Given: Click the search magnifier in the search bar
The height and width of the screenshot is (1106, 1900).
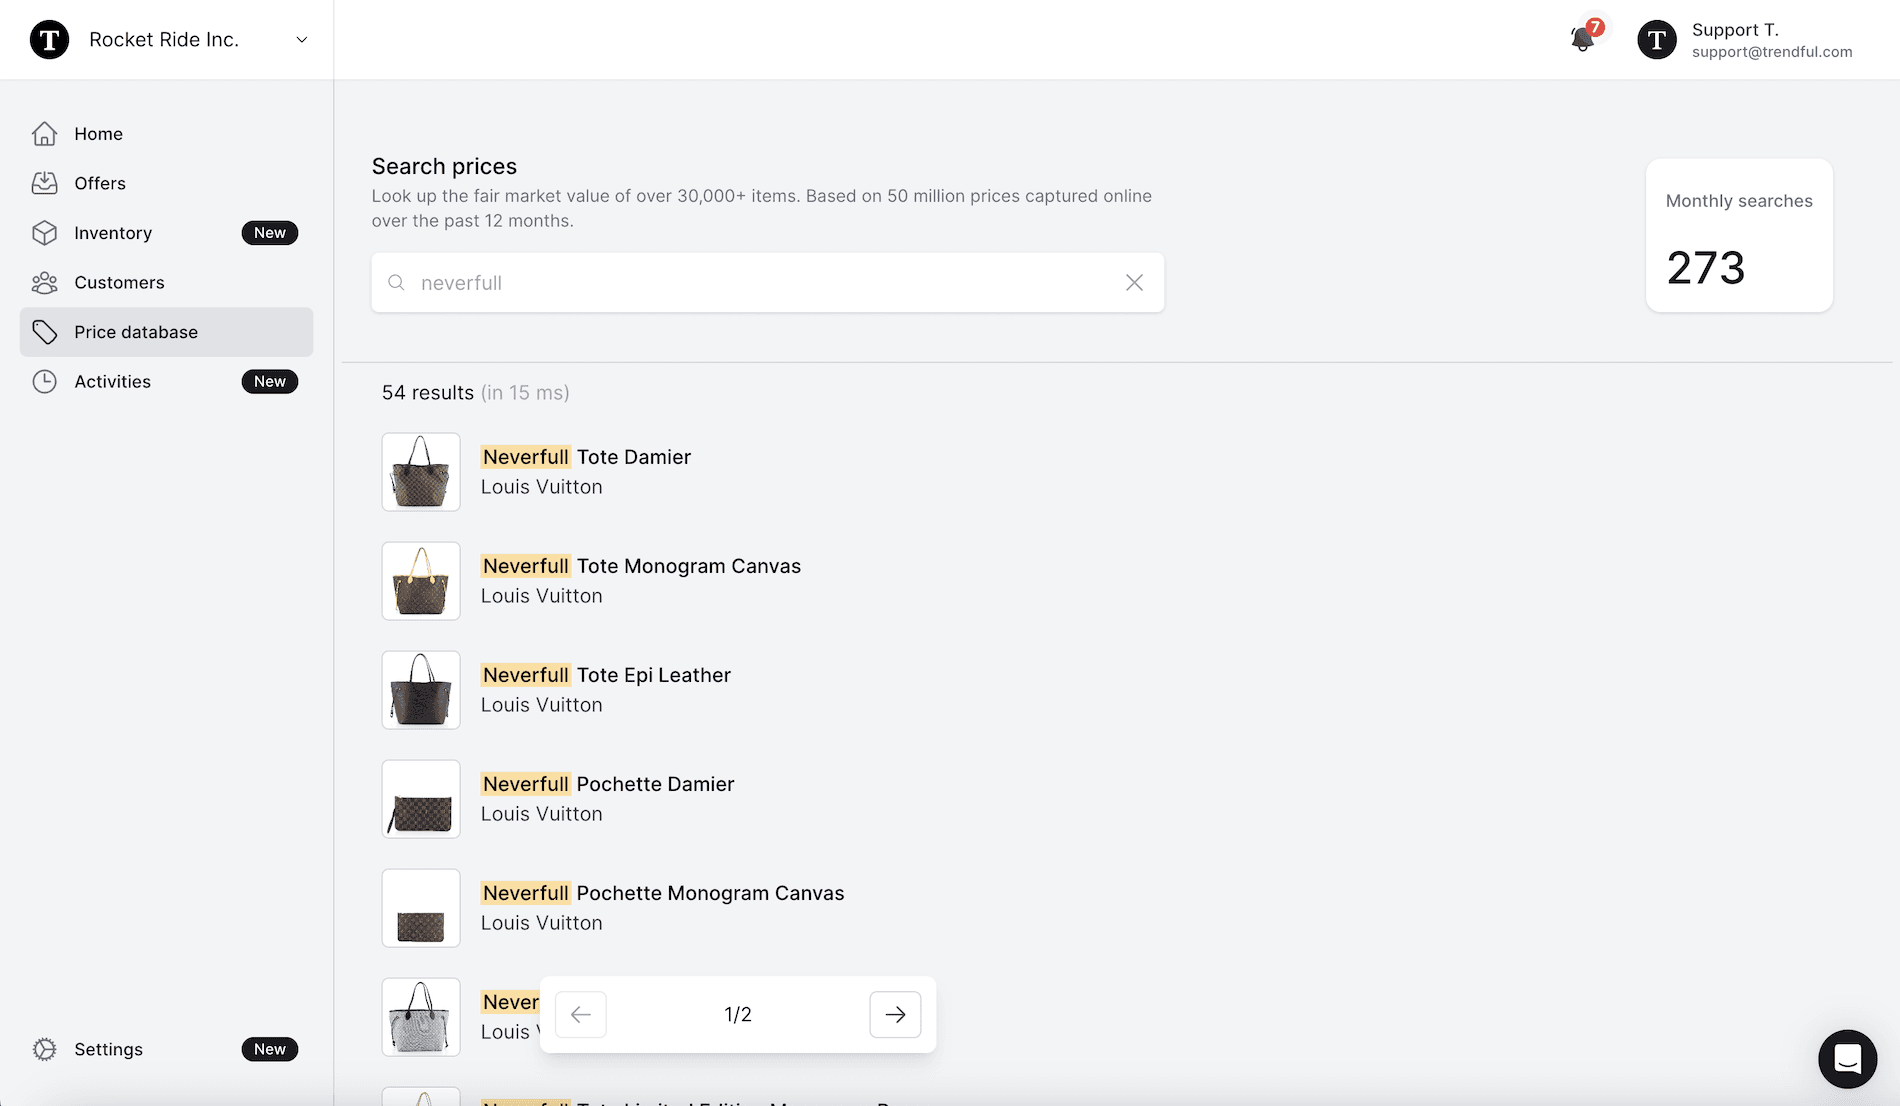Looking at the screenshot, I should point(396,282).
